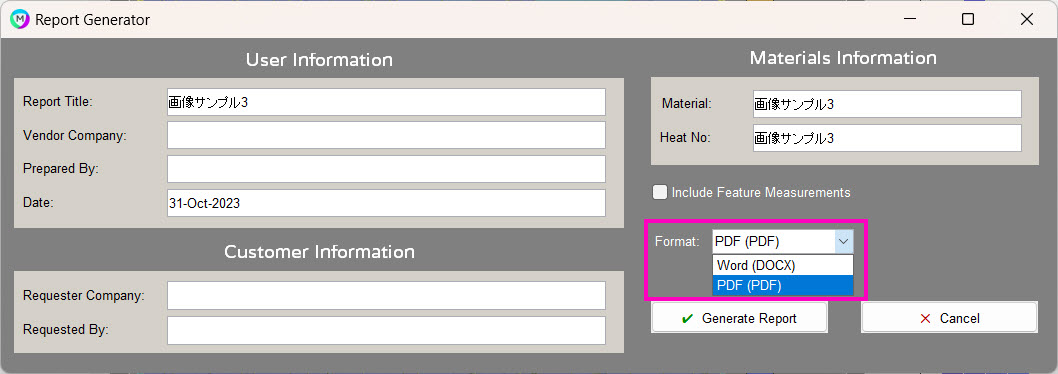This screenshot has height=374, width=1058.
Task: Click the Material input field
Action: (x=887, y=104)
